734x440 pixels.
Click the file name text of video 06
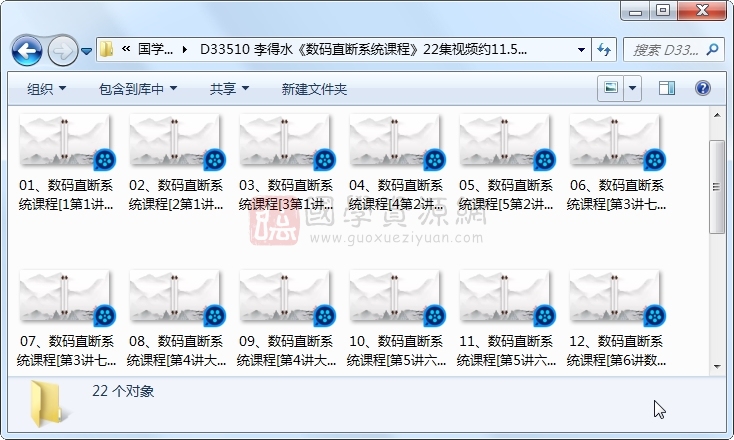pyautogui.click(x=616, y=195)
